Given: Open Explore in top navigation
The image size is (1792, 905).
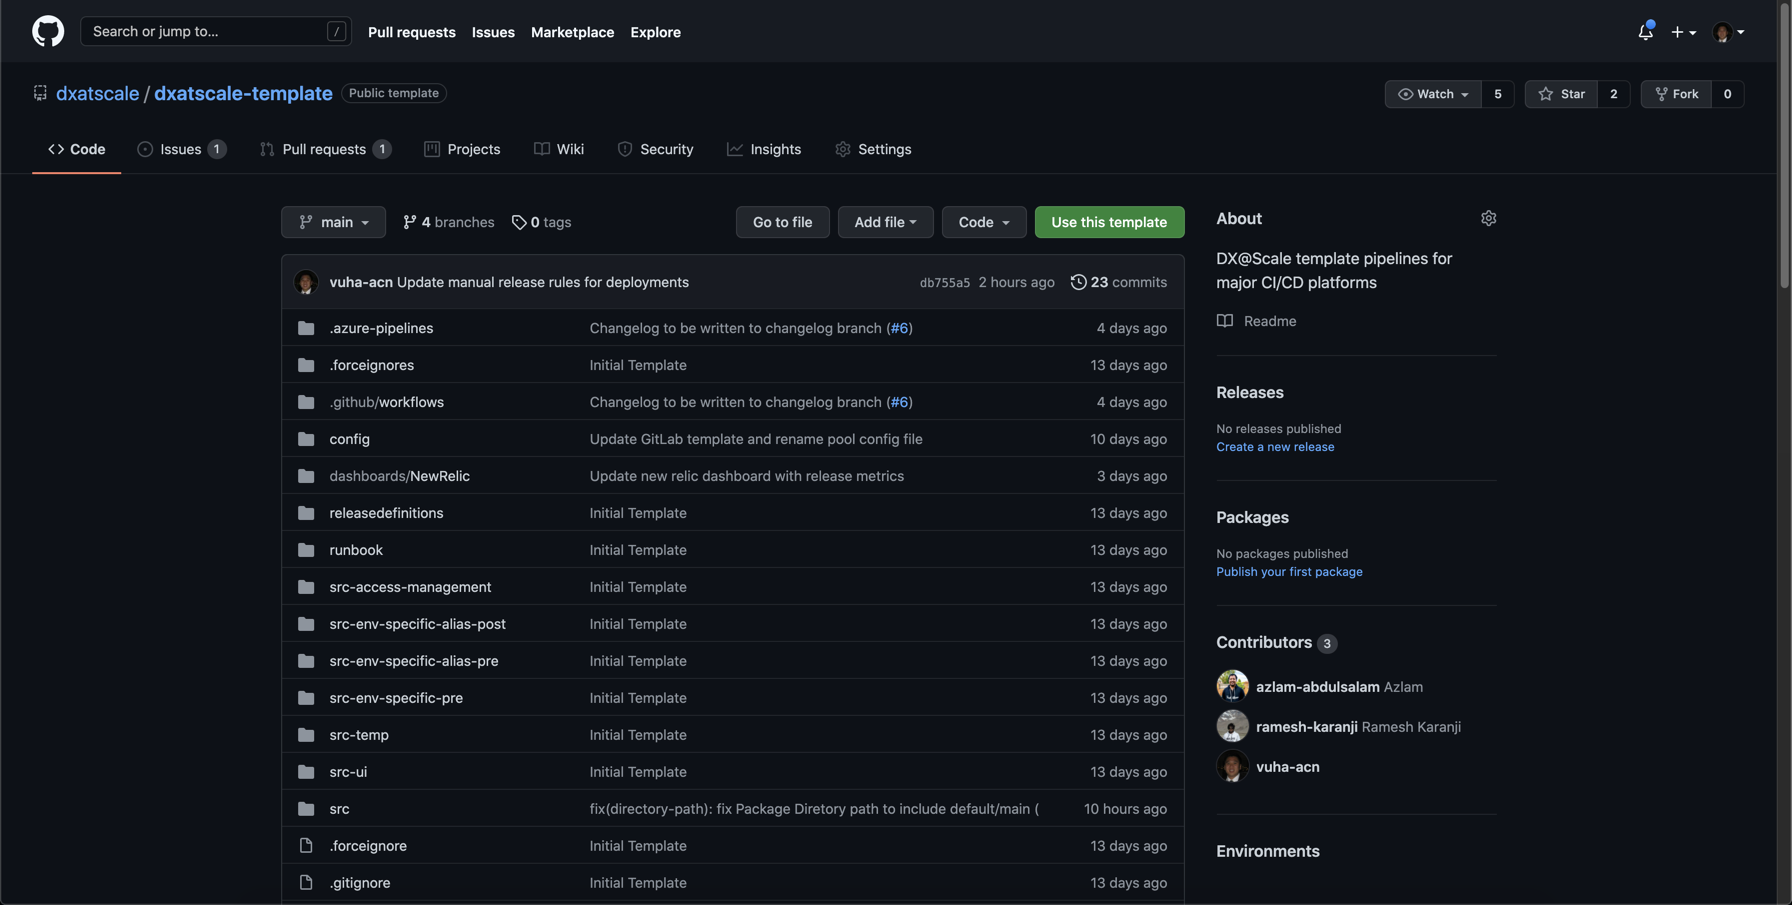Looking at the screenshot, I should [655, 32].
